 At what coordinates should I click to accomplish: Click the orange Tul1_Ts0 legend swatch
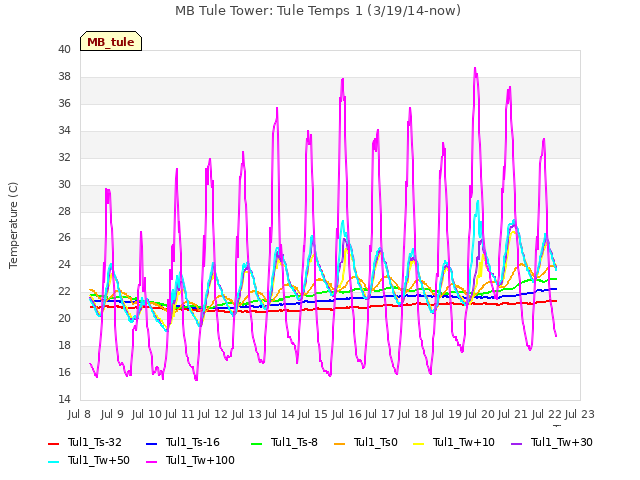click(x=340, y=444)
